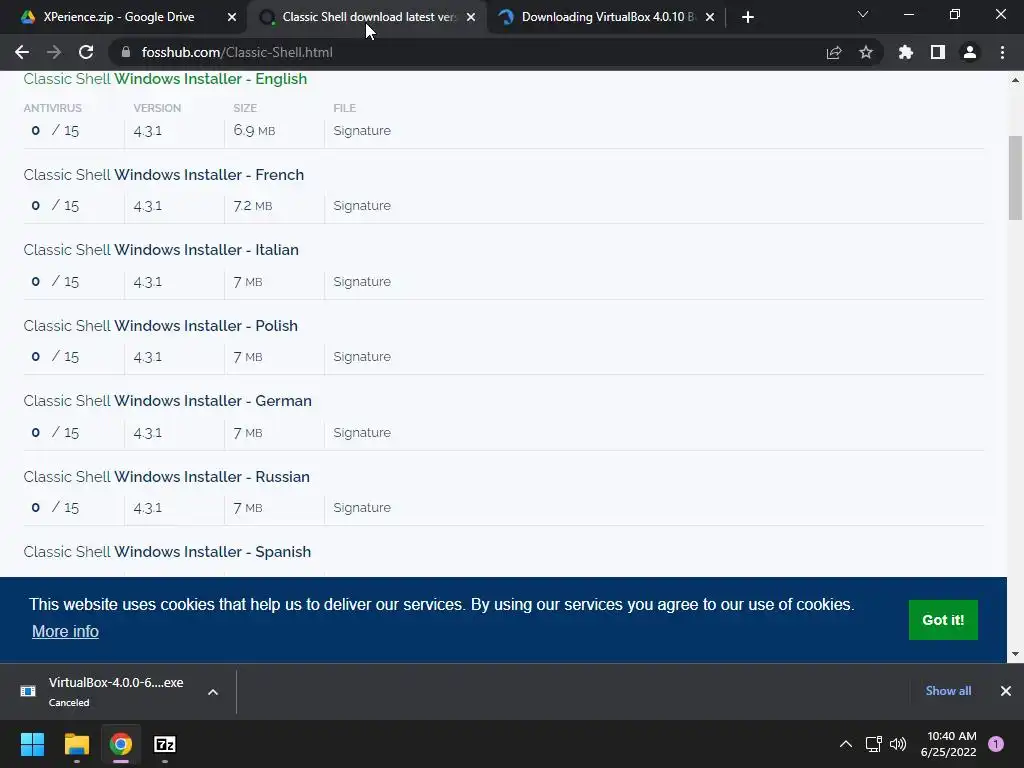
Task: Click the forward navigation arrow
Action: coord(54,52)
